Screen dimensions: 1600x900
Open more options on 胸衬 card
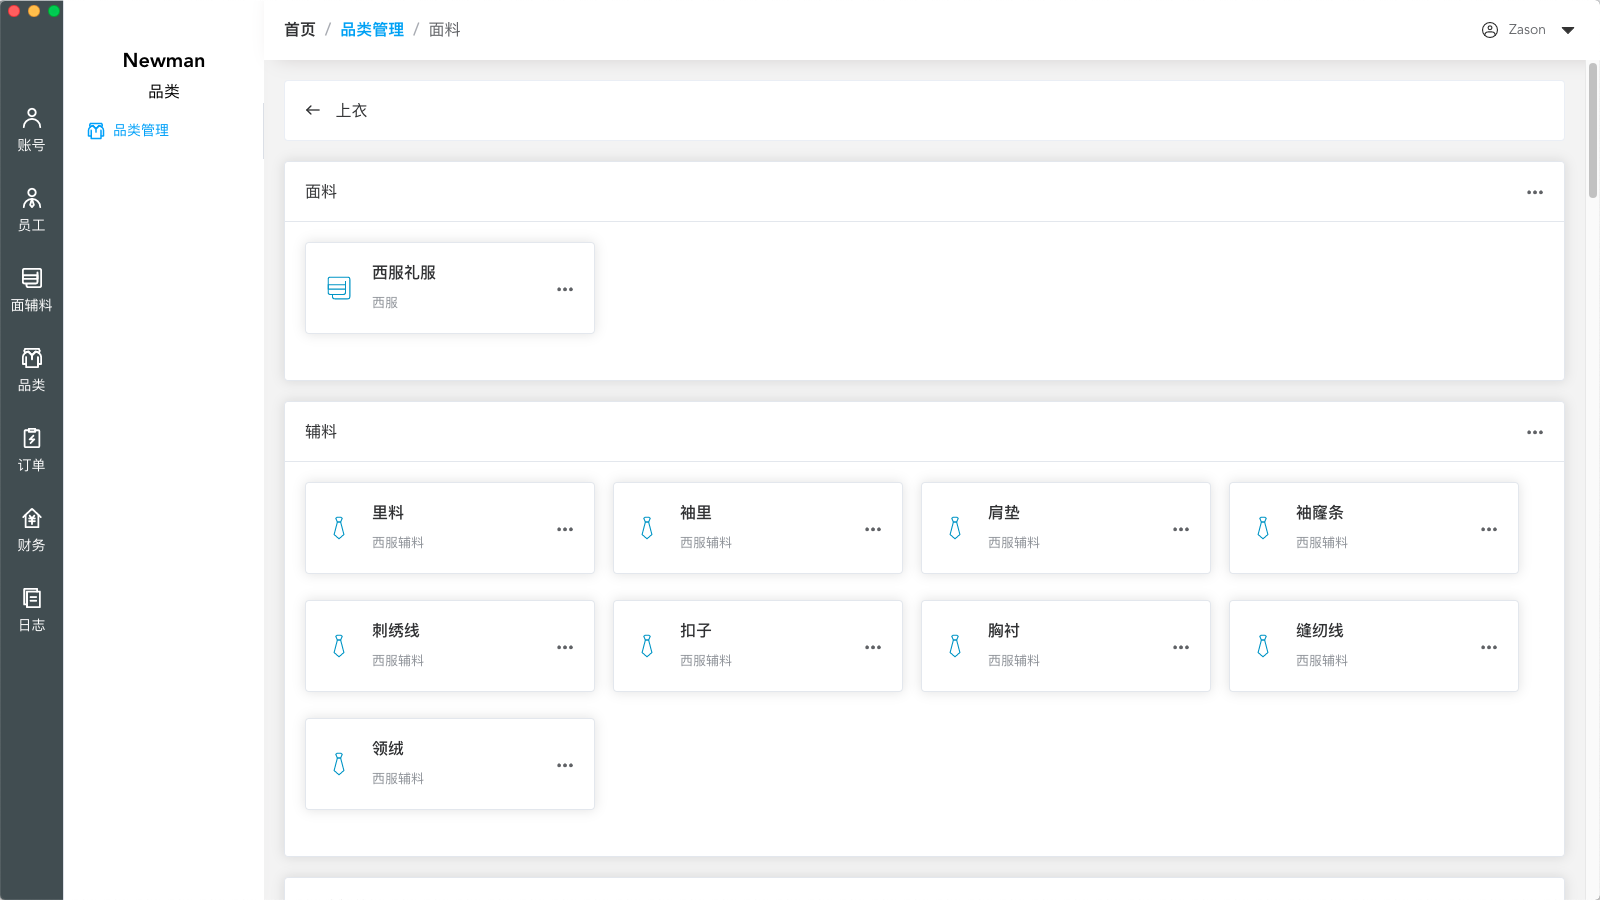(1181, 647)
